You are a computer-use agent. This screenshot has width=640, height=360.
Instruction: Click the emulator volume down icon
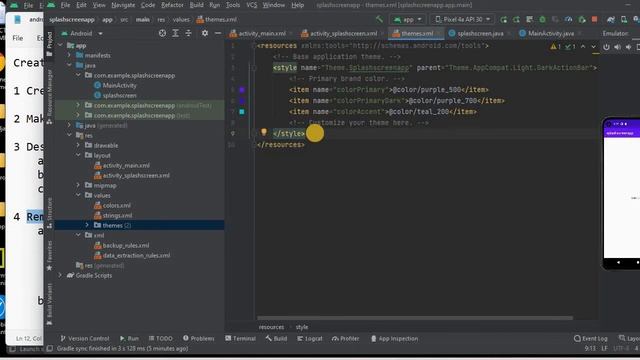pos(628,47)
